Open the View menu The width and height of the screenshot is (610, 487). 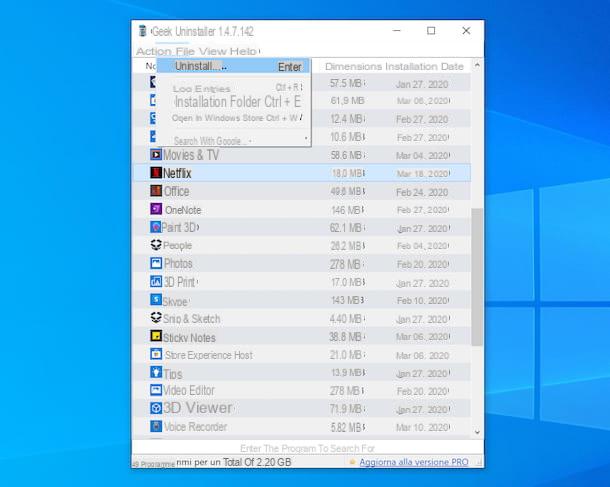213,51
